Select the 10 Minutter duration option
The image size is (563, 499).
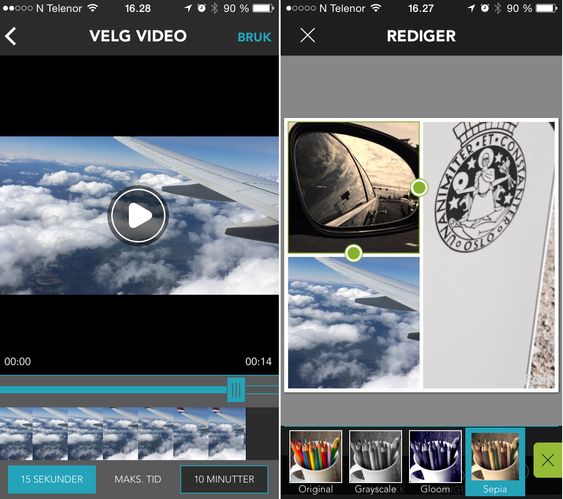(224, 479)
